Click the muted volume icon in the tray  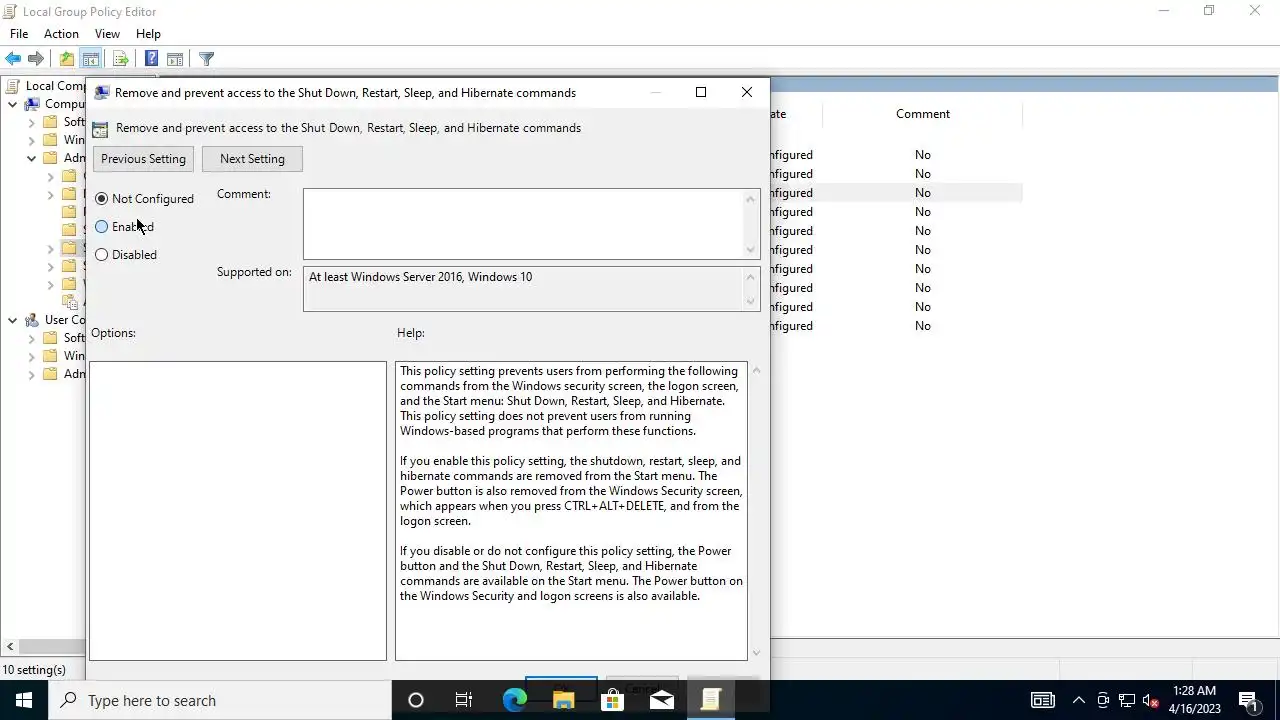point(1151,700)
